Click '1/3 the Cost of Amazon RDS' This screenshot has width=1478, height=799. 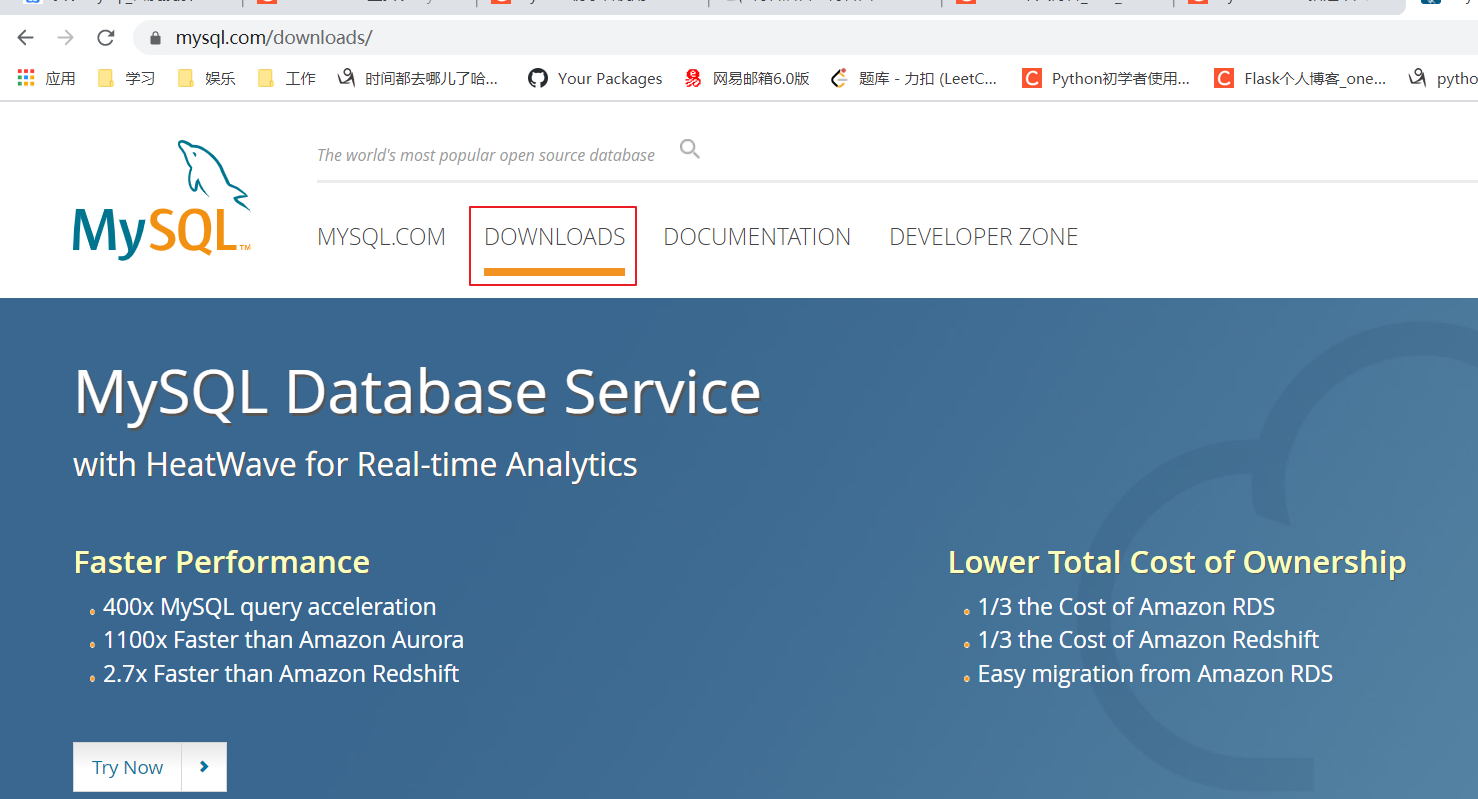pos(1126,607)
